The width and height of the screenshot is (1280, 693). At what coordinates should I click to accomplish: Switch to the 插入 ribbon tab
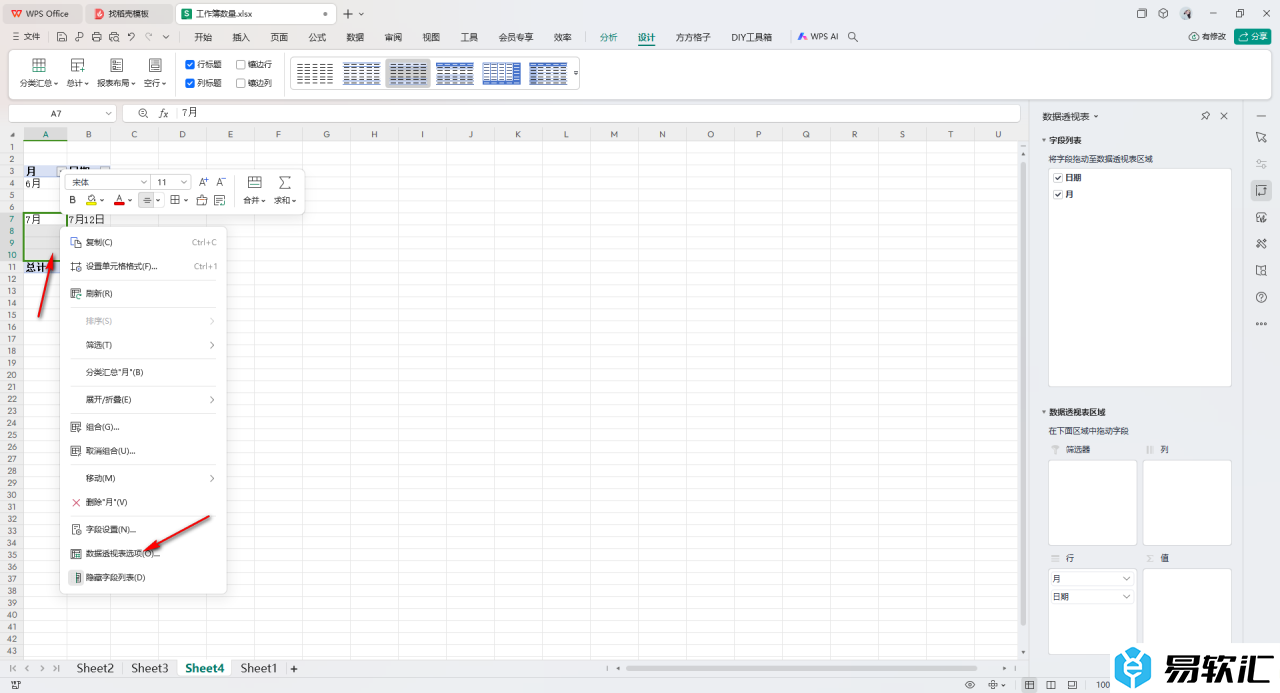(x=241, y=37)
